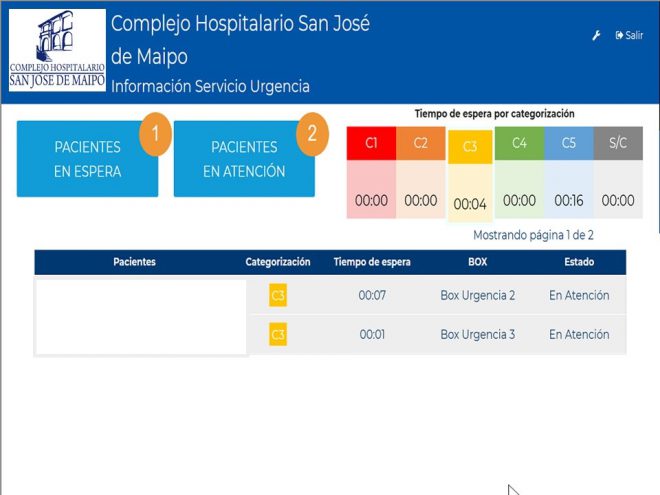Select the orange C2 category box
Image resolution: width=660 pixels, height=495 pixels.
point(420,144)
